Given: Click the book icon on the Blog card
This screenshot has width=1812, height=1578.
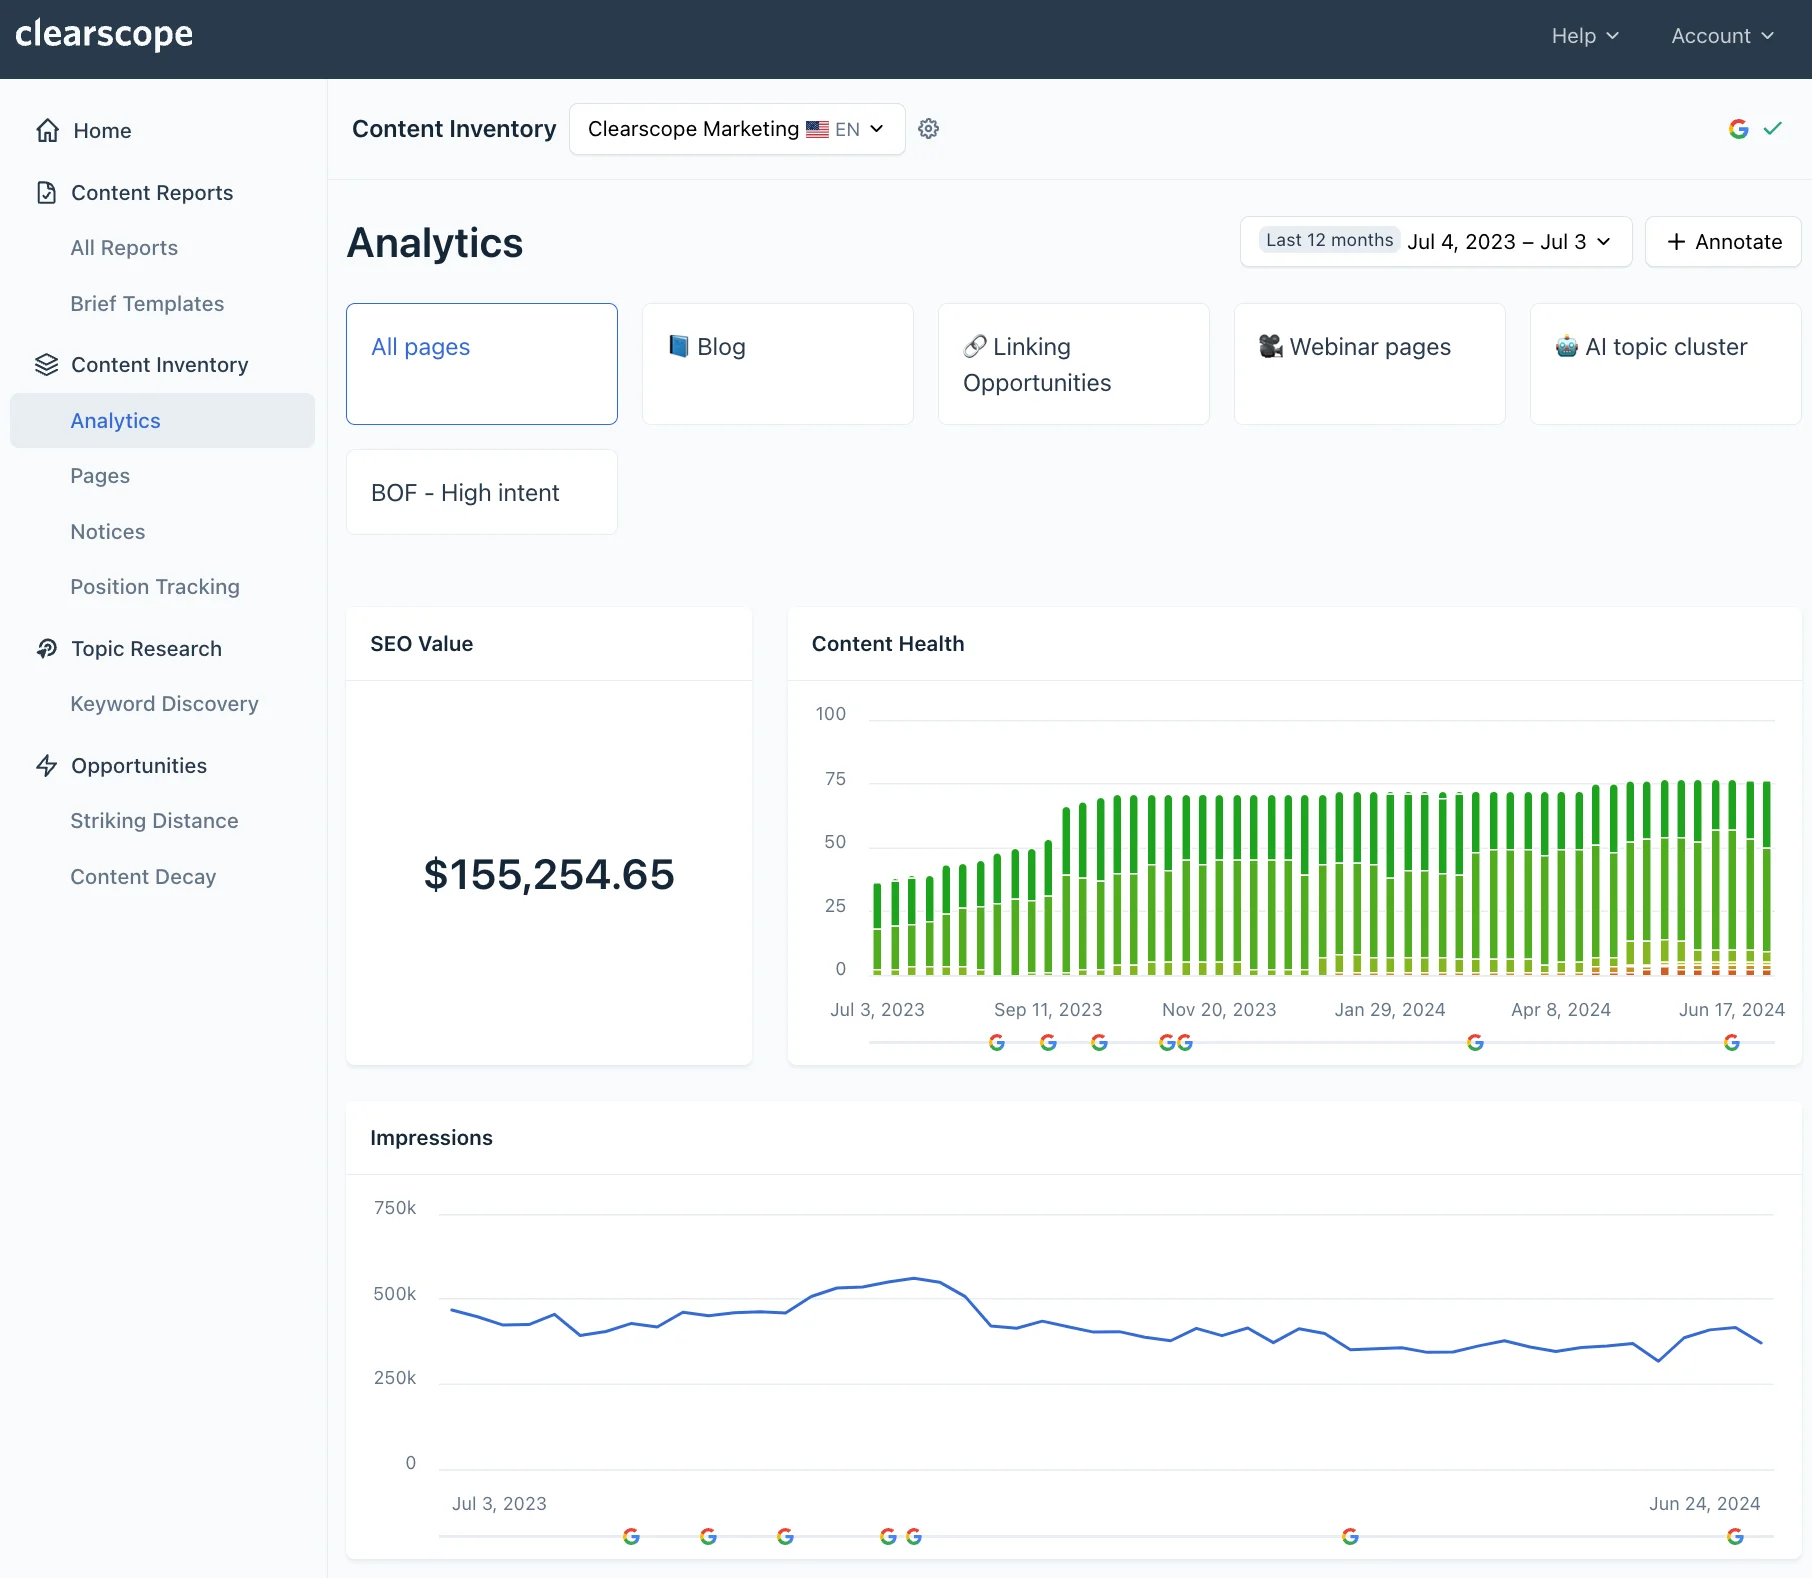Looking at the screenshot, I should (x=677, y=346).
